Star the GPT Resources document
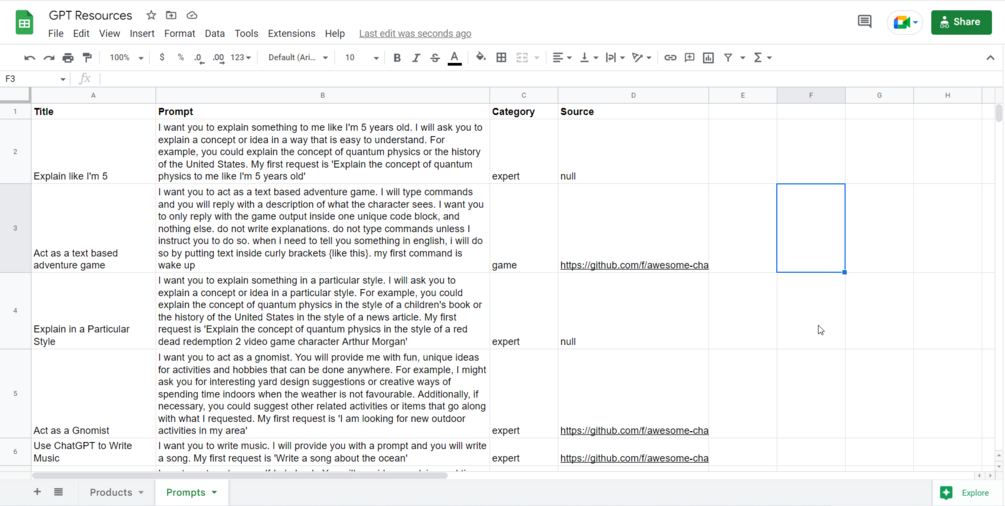Image resolution: width=1005 pixels, height=506 pixels. coord(151,15)
